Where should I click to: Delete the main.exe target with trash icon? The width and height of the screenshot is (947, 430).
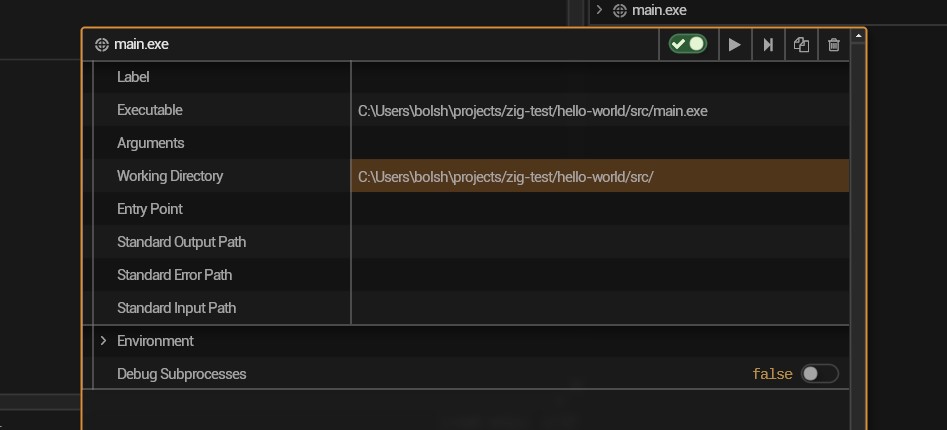tap(834, 45)
